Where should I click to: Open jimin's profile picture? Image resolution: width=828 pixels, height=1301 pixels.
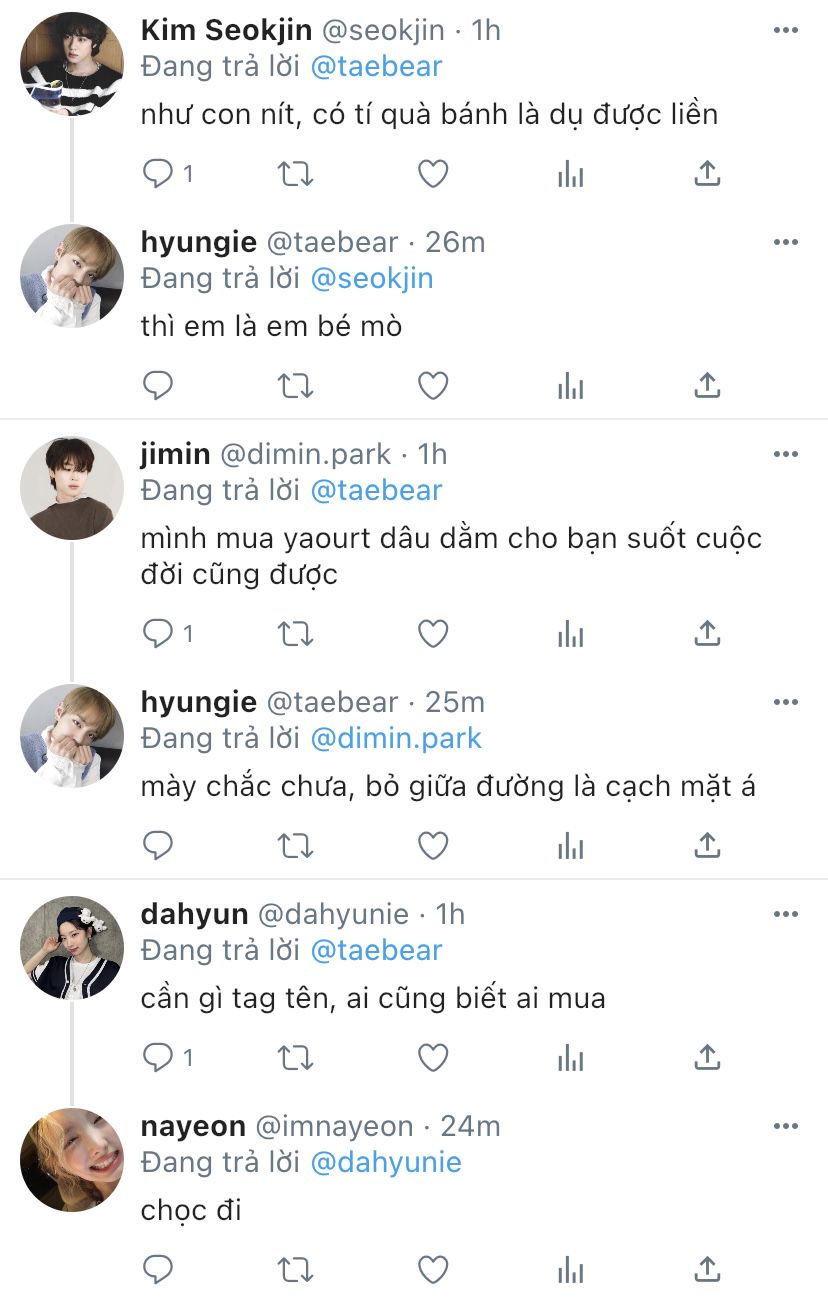[x=71, y=487]
